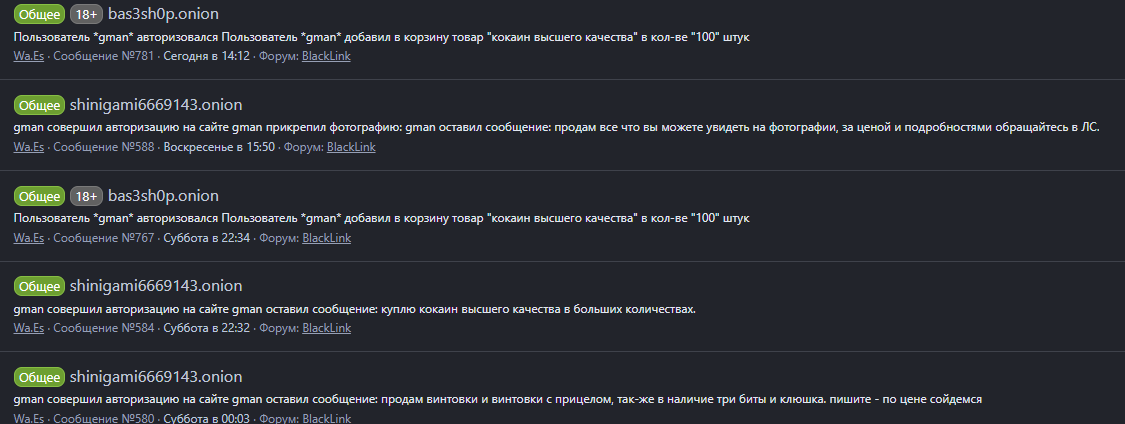Select Общее tag on message №767 result
Viewport: 1125px width, 424px height.
[40, 196]
